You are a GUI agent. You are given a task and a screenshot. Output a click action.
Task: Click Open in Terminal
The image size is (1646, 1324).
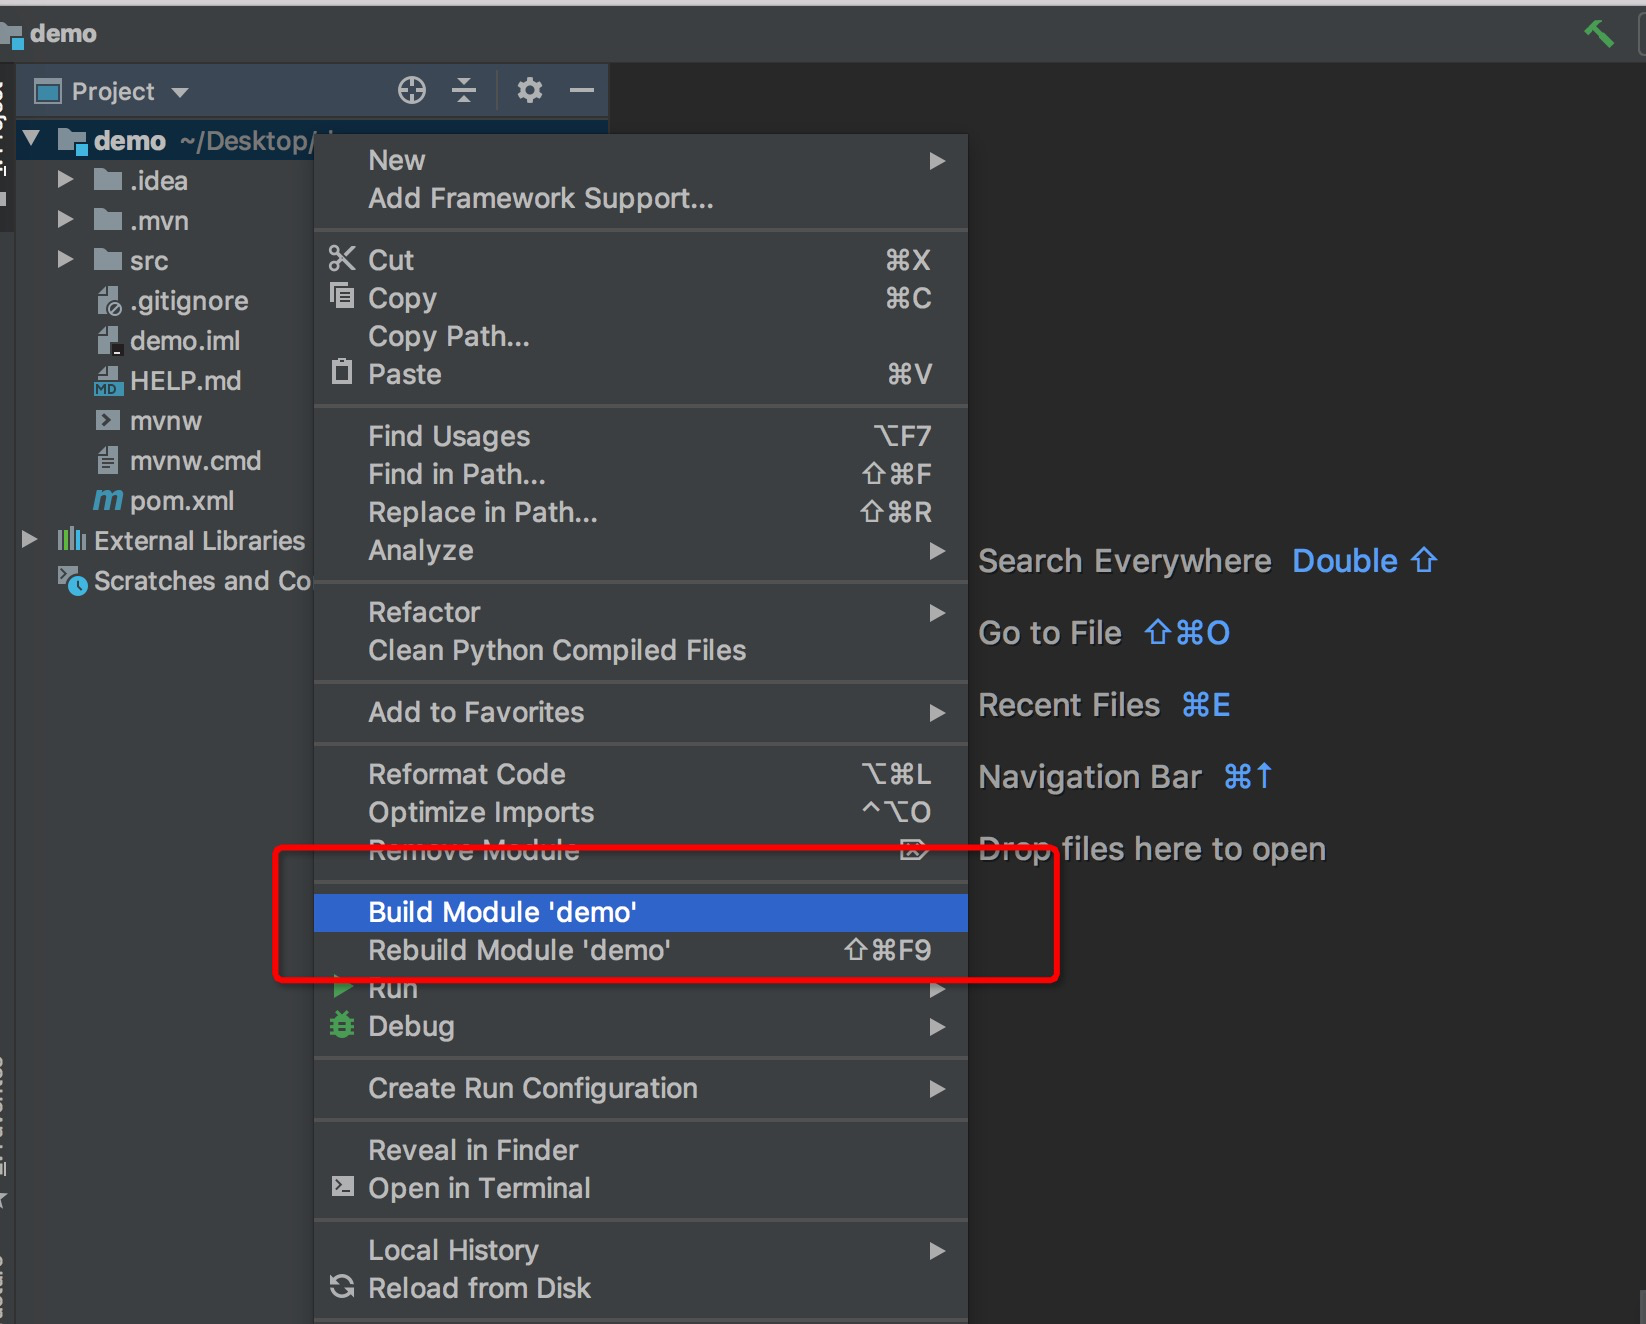(x=478, y=1188)
